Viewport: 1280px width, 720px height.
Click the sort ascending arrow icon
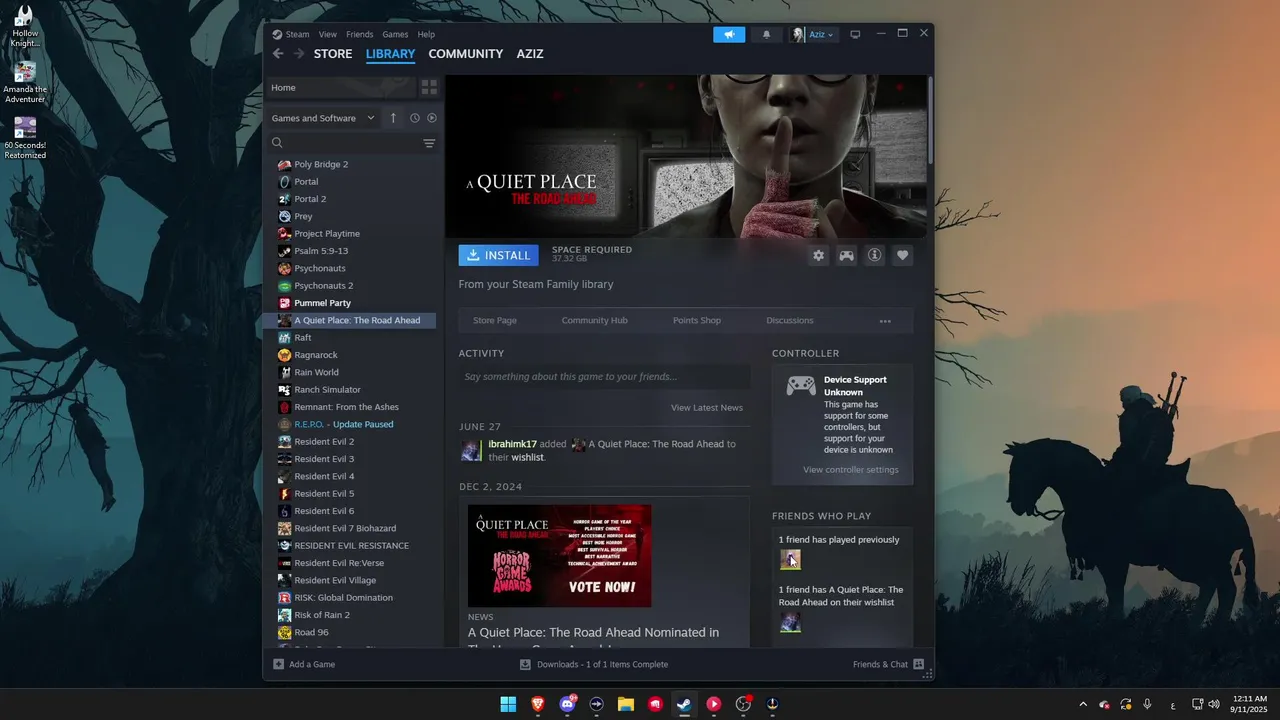click(x=393, y=118)
